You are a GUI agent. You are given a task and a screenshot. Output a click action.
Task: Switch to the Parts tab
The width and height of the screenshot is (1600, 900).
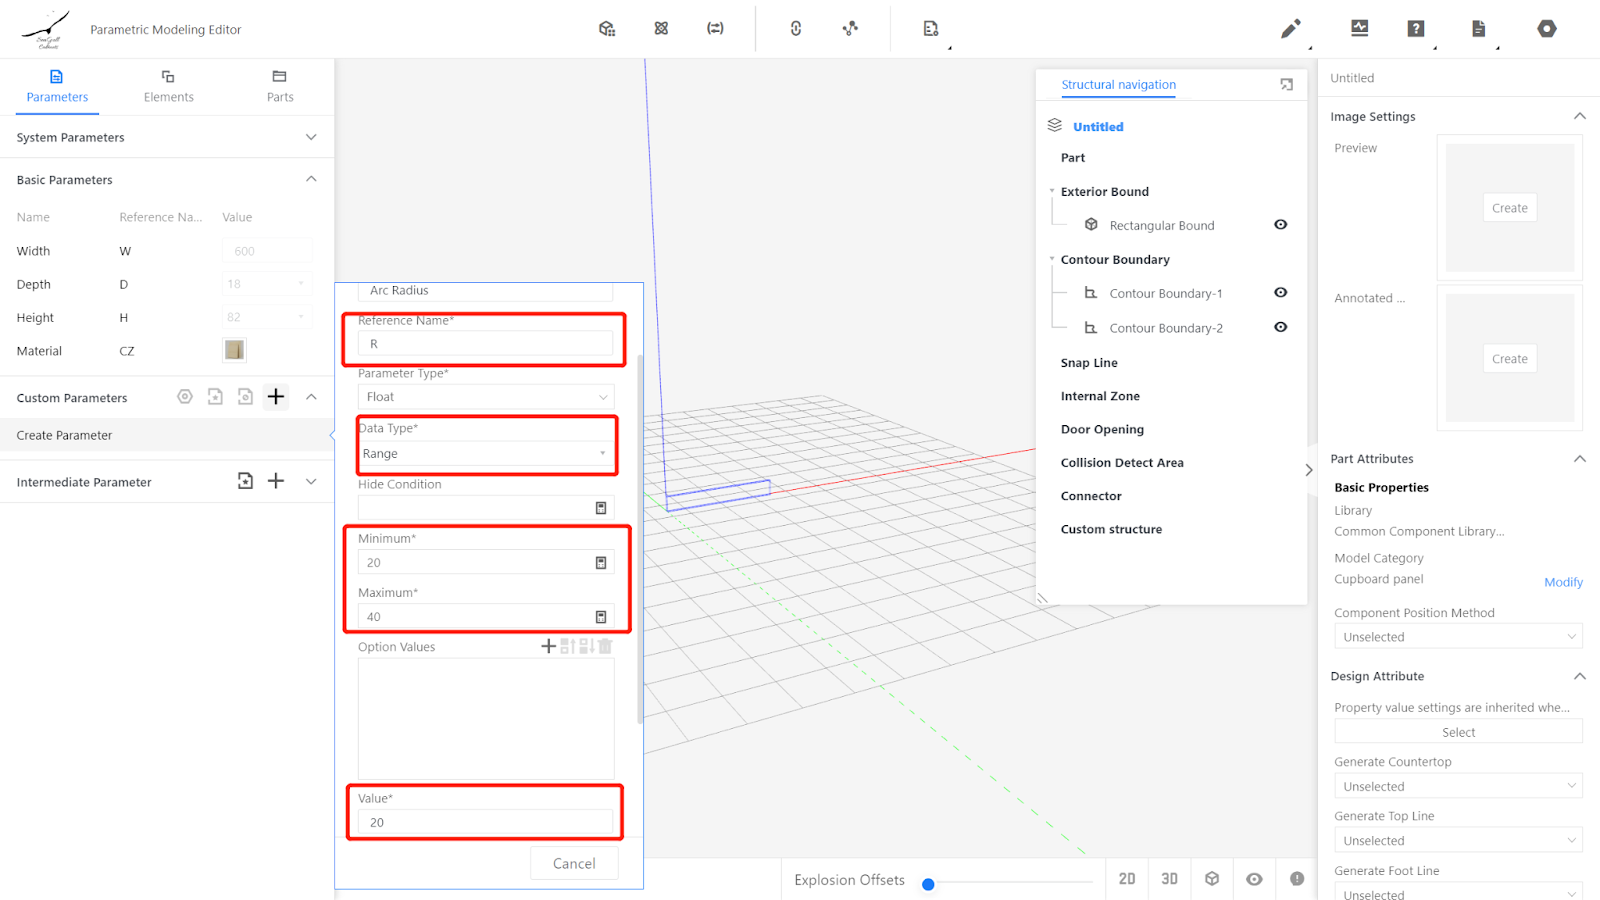(280, 86)
